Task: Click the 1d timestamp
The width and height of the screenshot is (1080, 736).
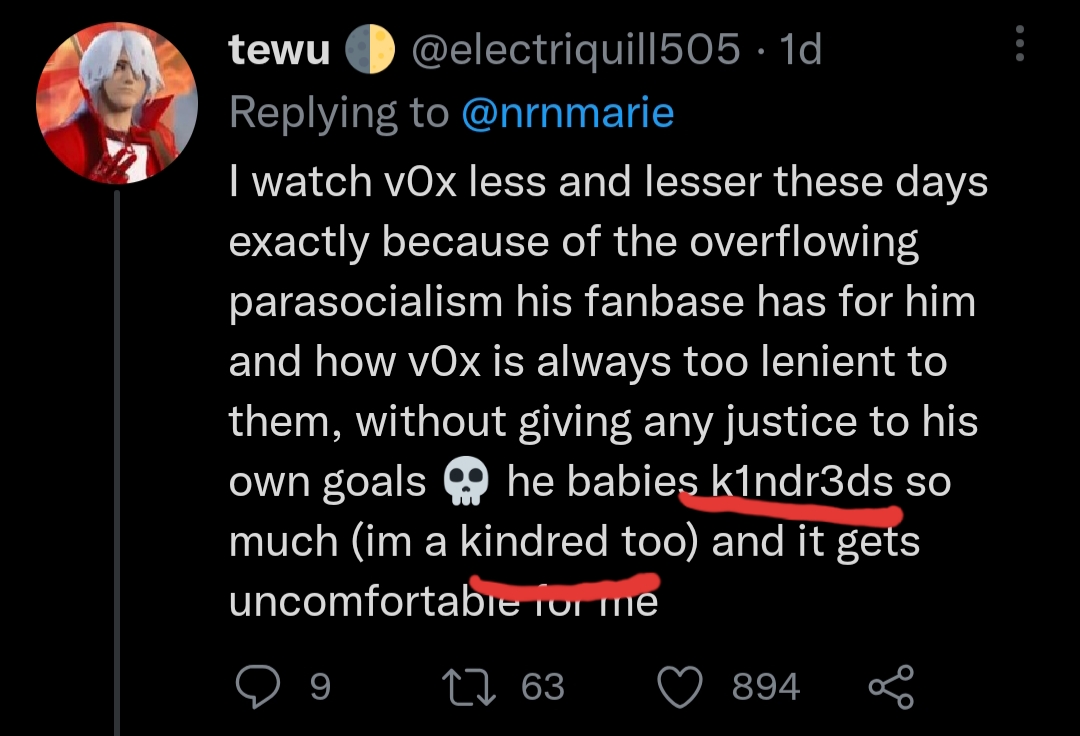Action: [x=800, y=50]
